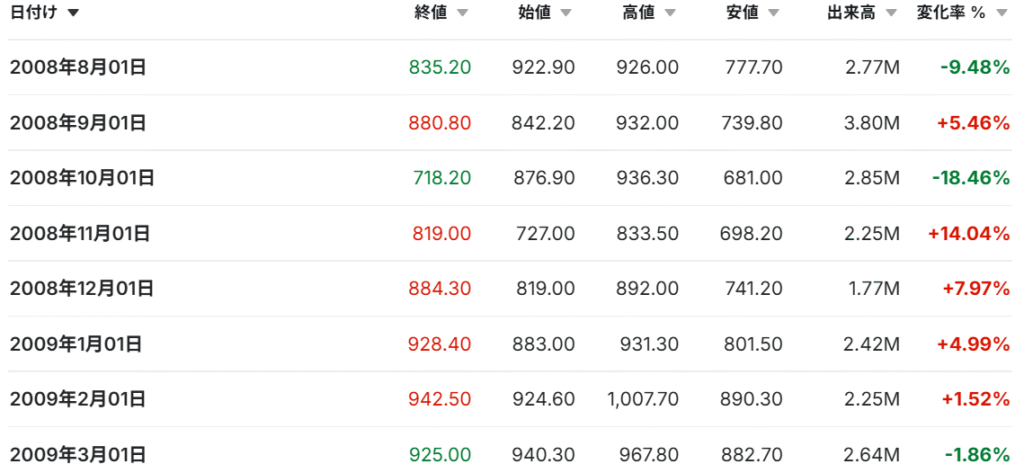The height and width of the screenshot is (473, 1024).
Task: Click the sort arrow next to 日付け
Action: point(73,13)
